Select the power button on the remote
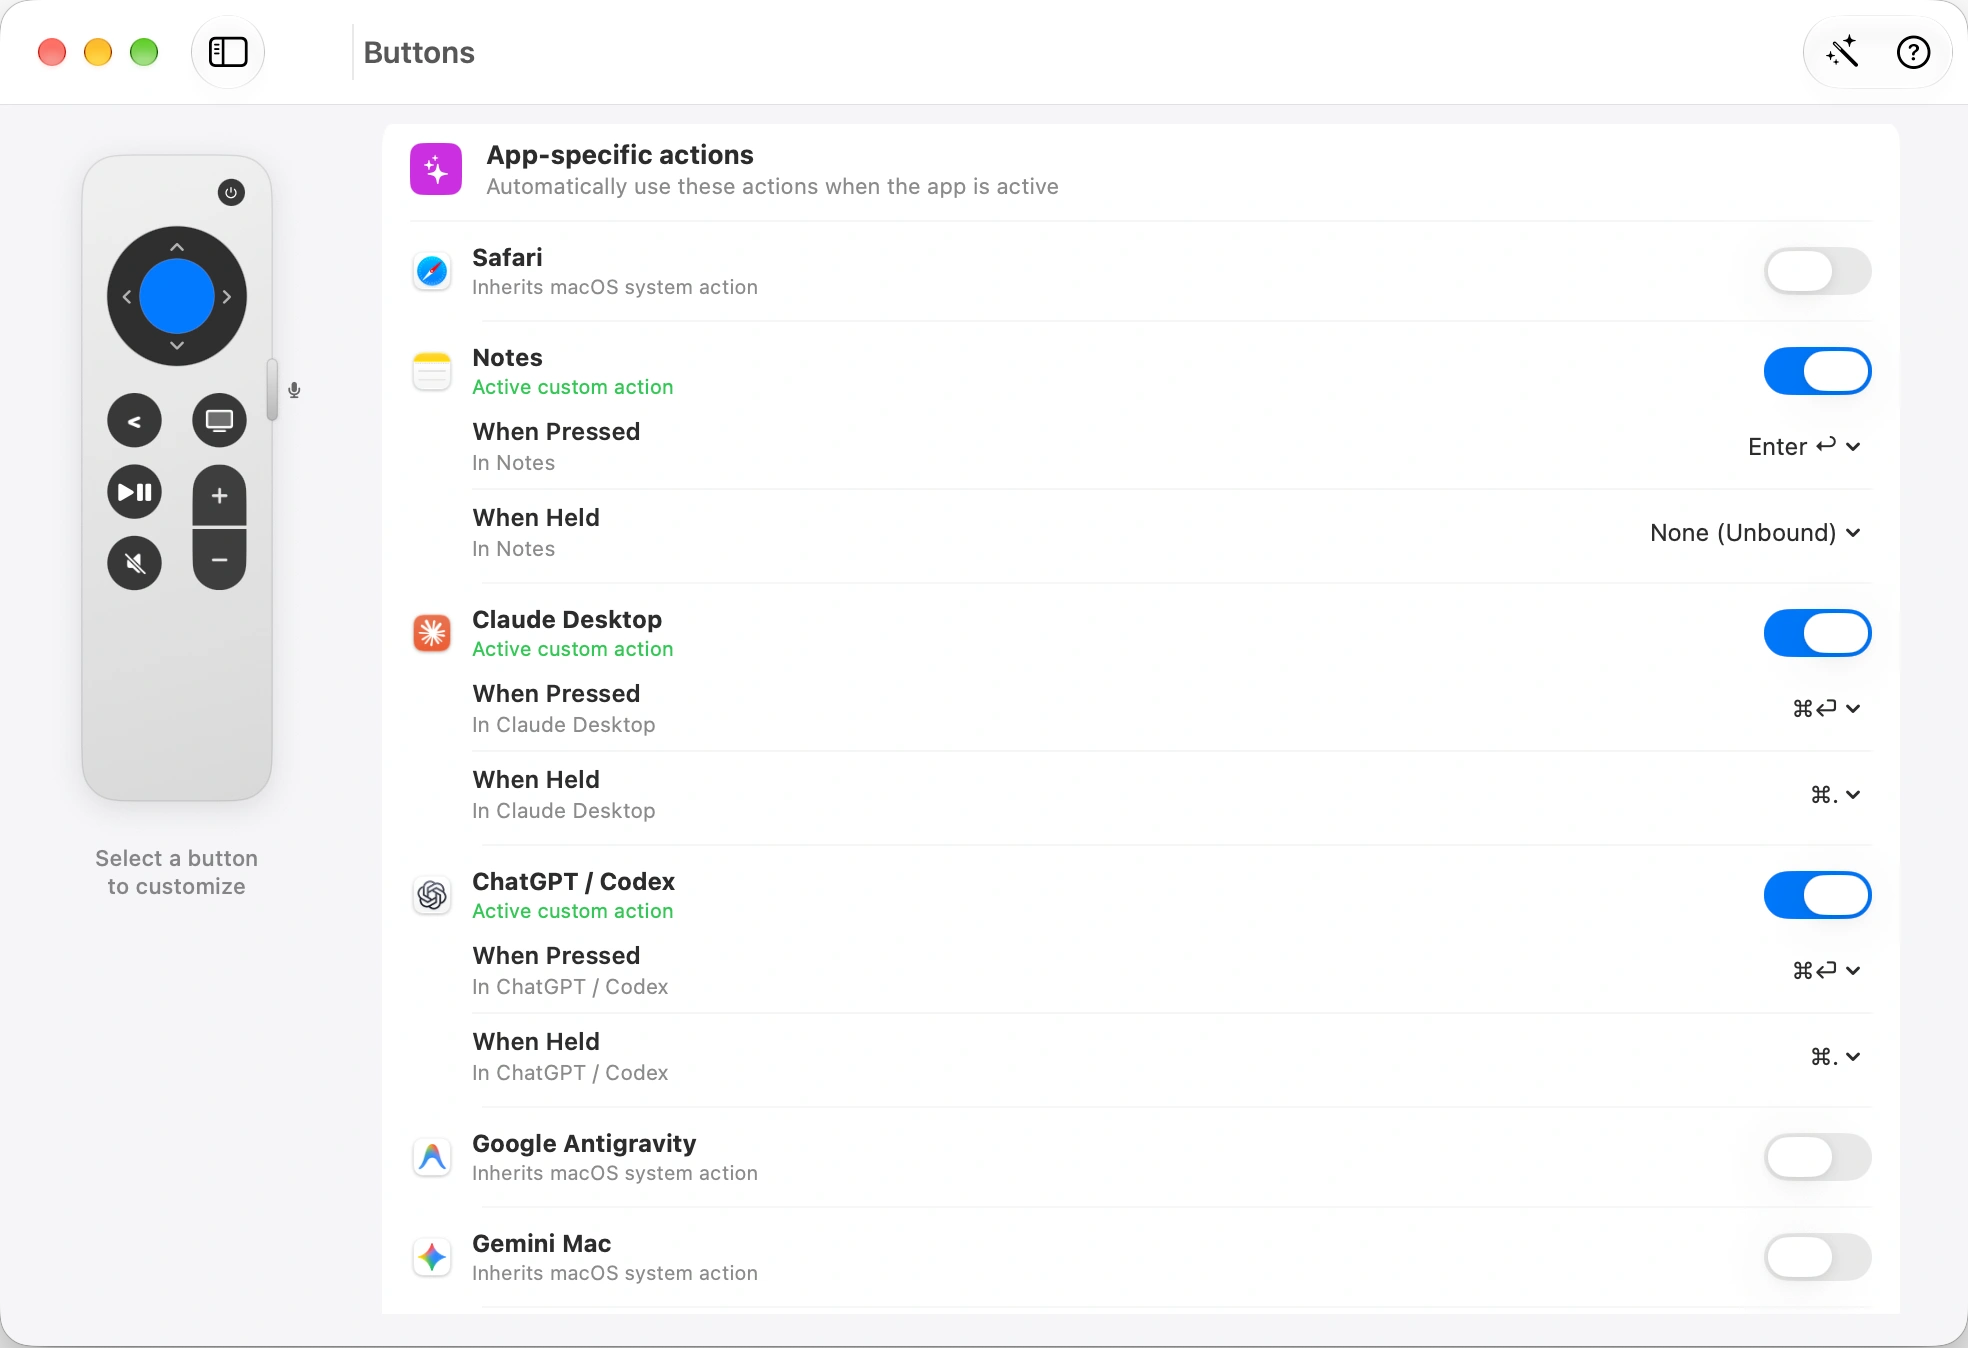 (x=231, y=193)
